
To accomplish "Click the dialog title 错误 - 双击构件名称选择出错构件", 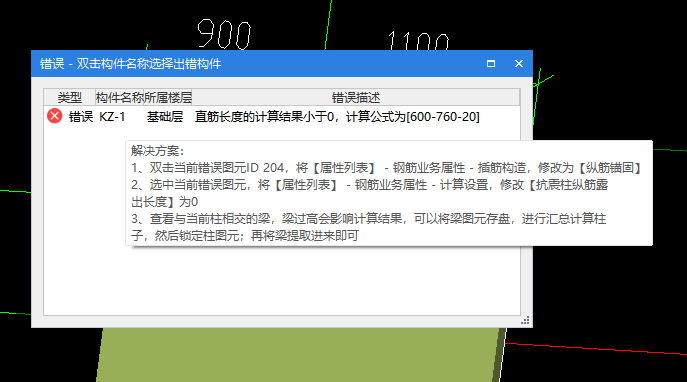I will (x=131, y=64).
